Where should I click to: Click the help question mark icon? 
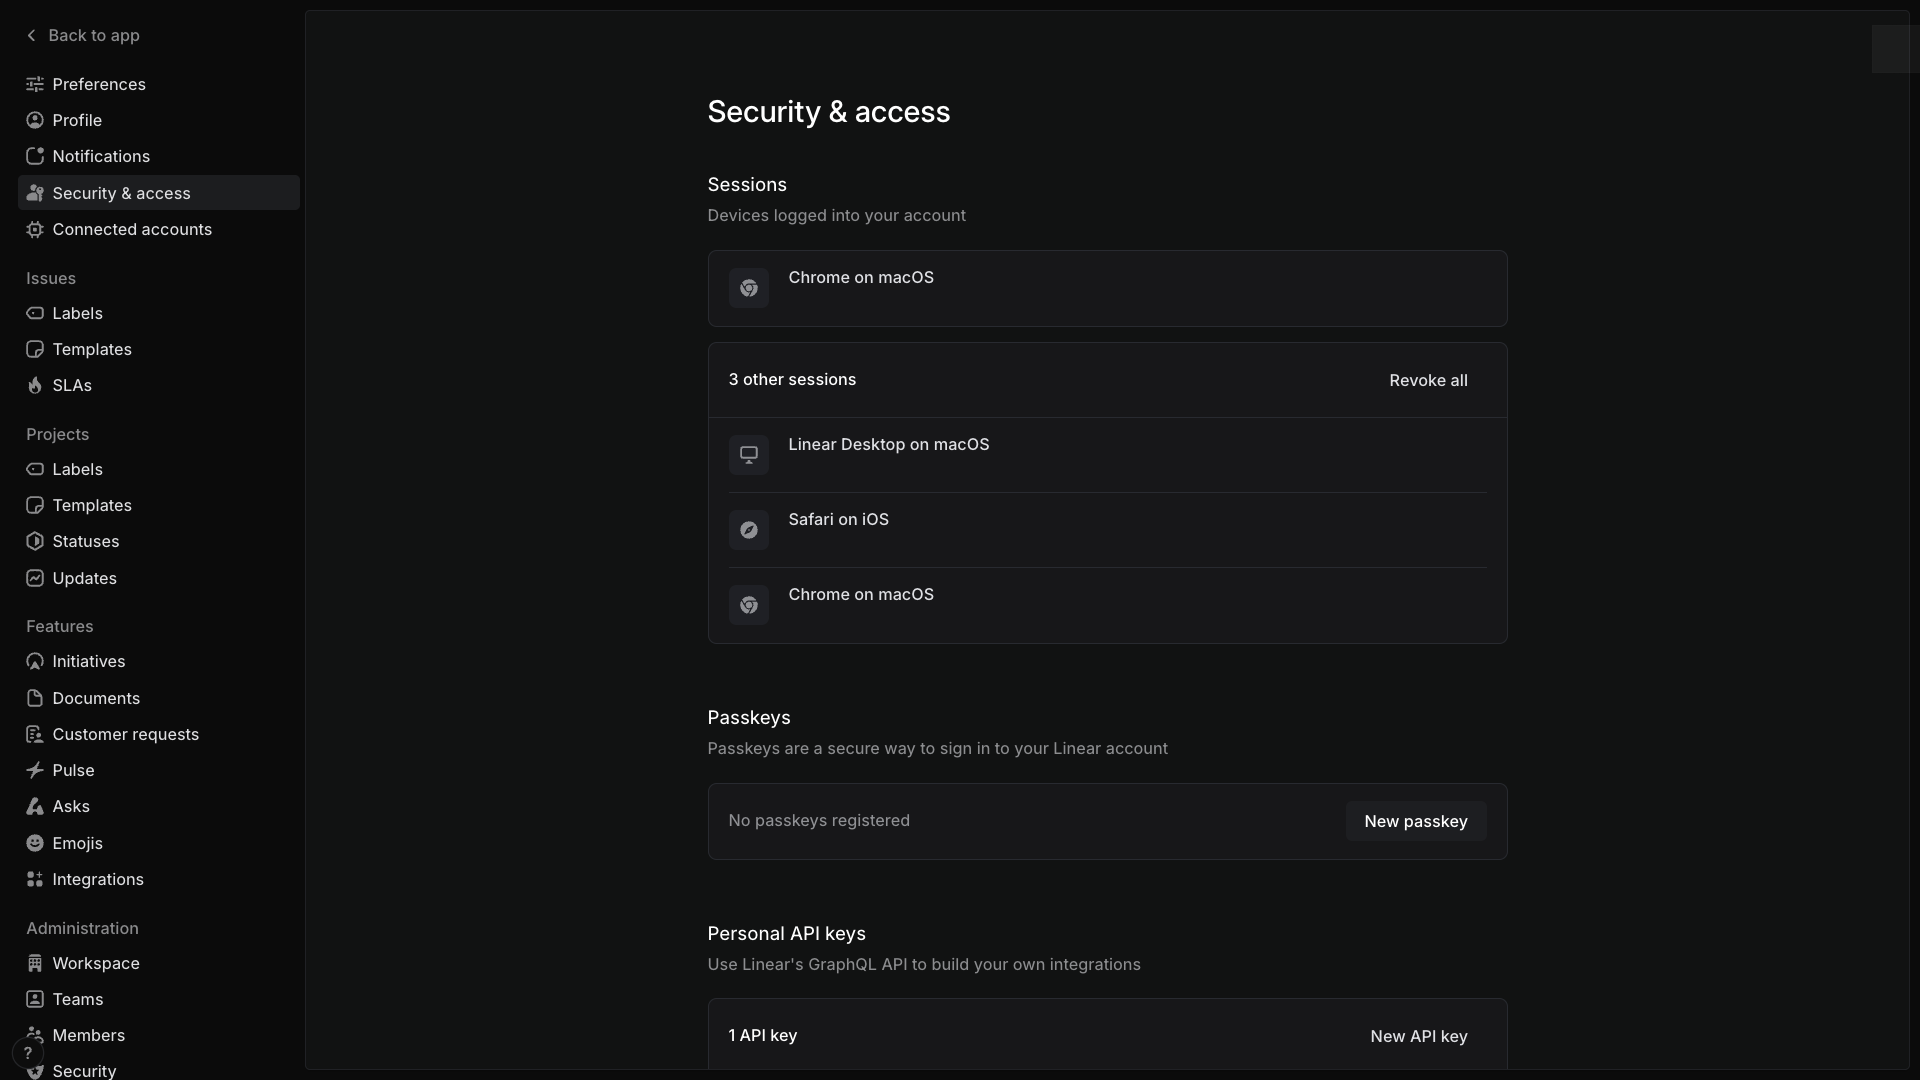pos(28,1052)
